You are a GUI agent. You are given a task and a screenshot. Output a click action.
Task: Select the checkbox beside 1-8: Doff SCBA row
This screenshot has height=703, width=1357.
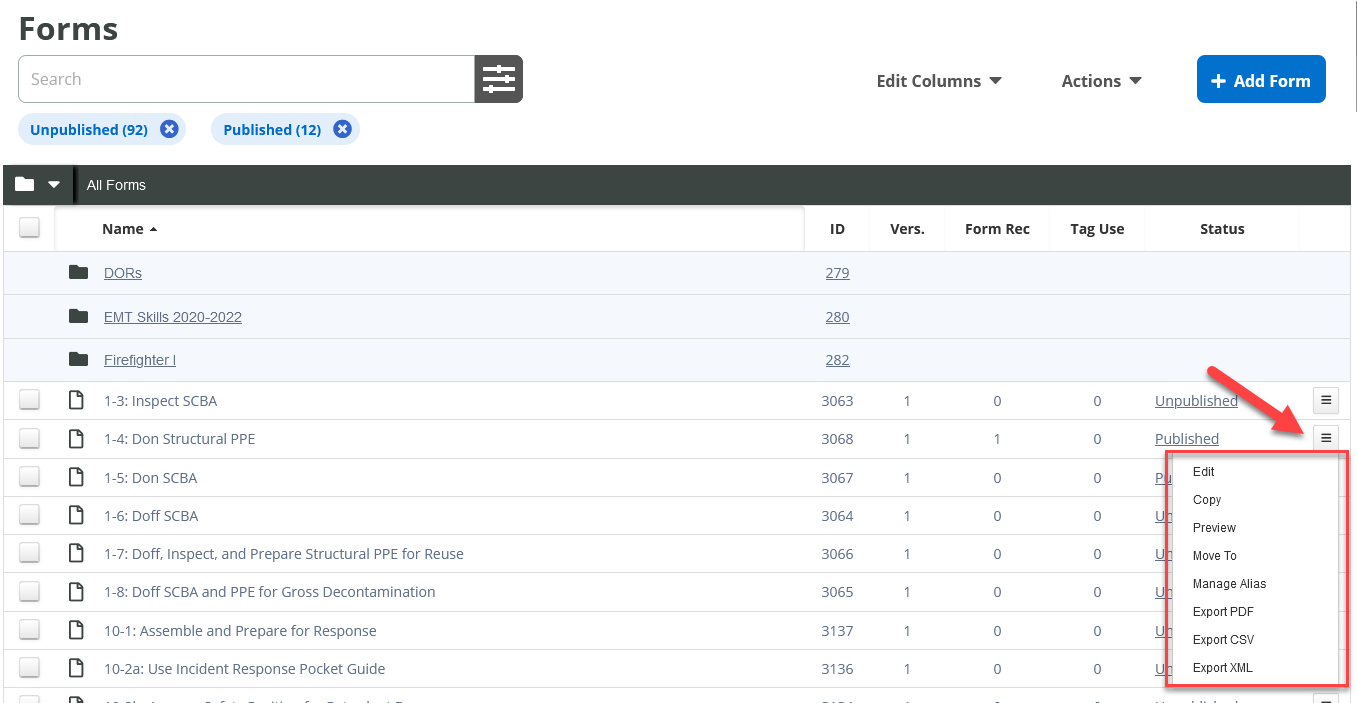[29, 591]
